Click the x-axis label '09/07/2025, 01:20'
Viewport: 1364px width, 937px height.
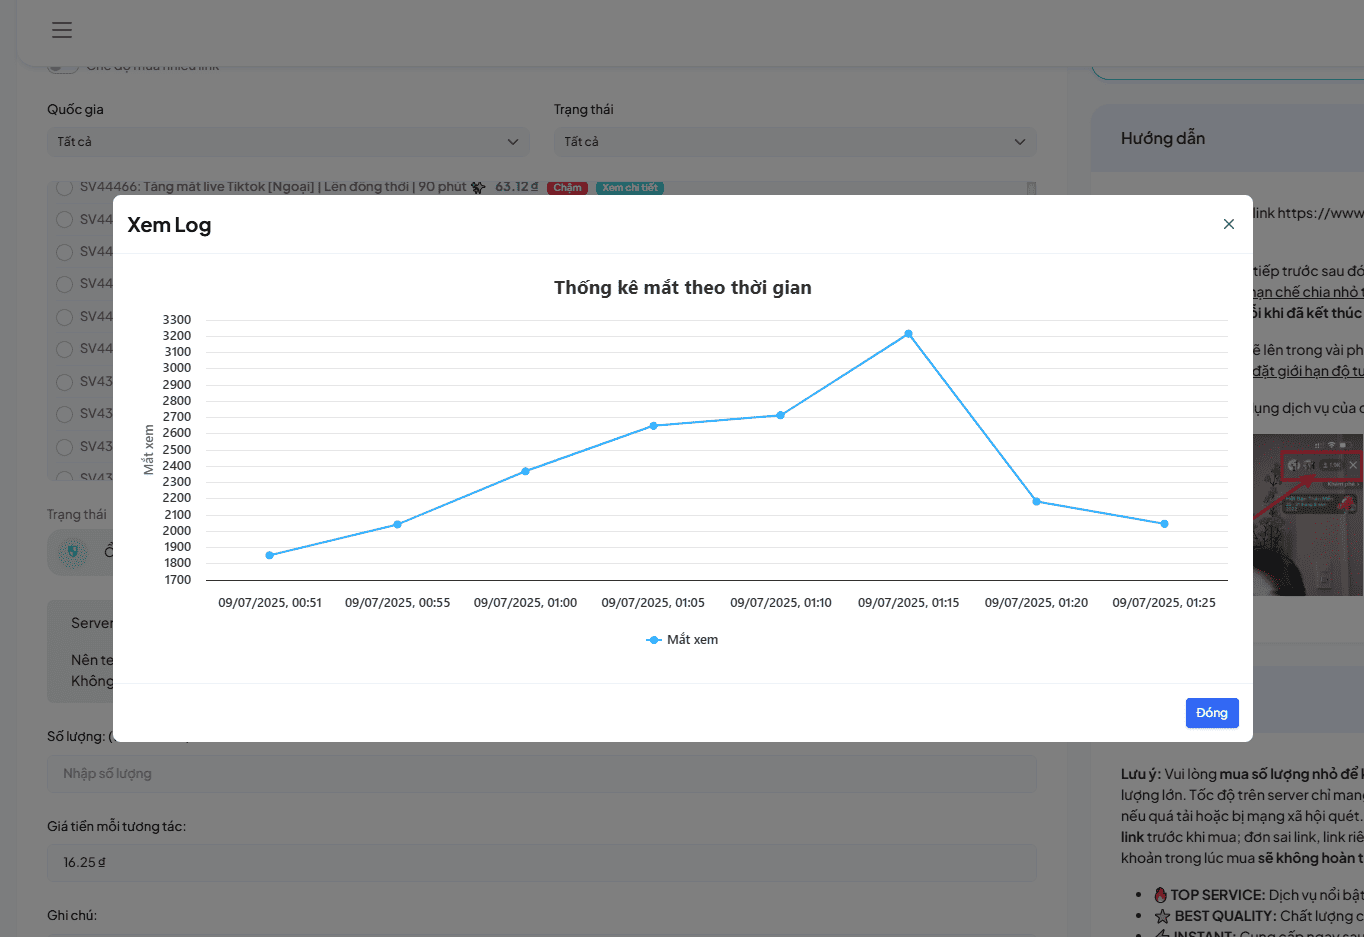point(1037,603)
